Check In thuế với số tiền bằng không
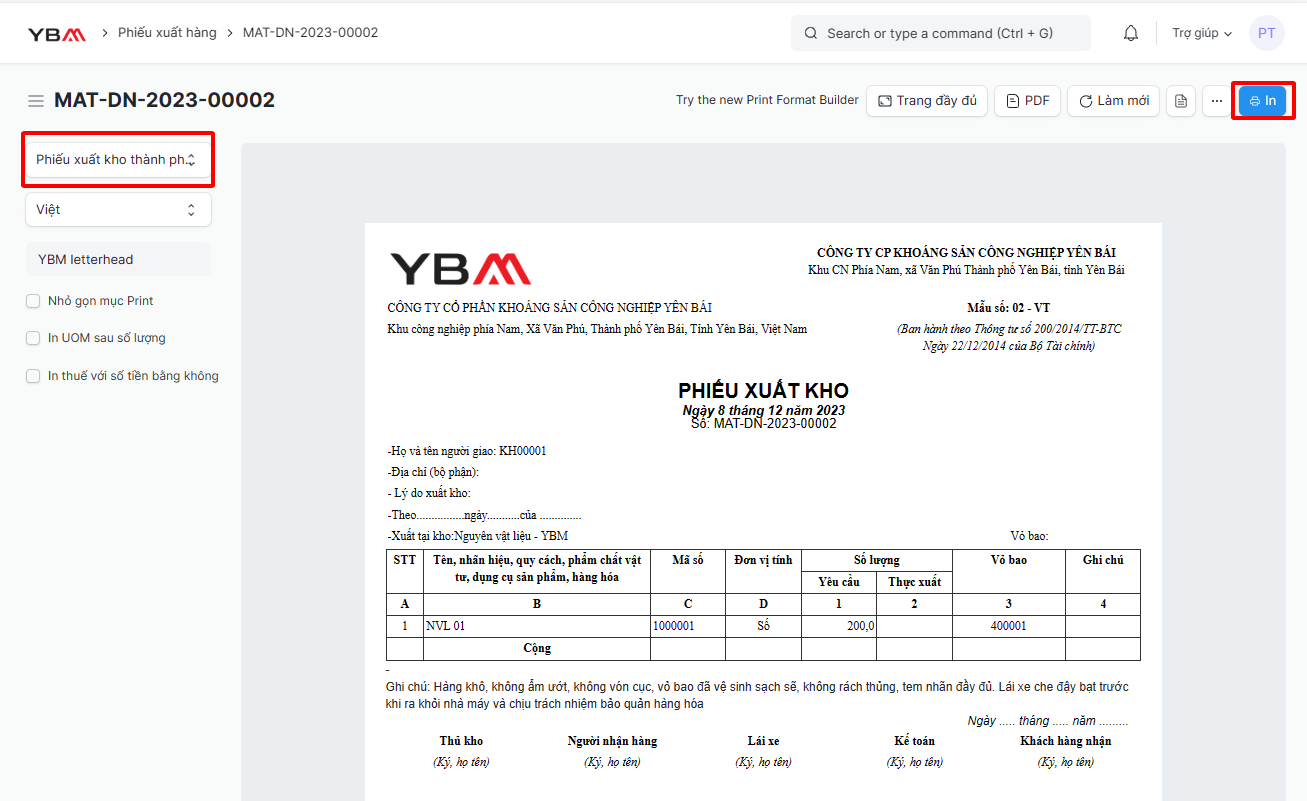Viewport: 1307px width, 801px height. coord(33,376)
